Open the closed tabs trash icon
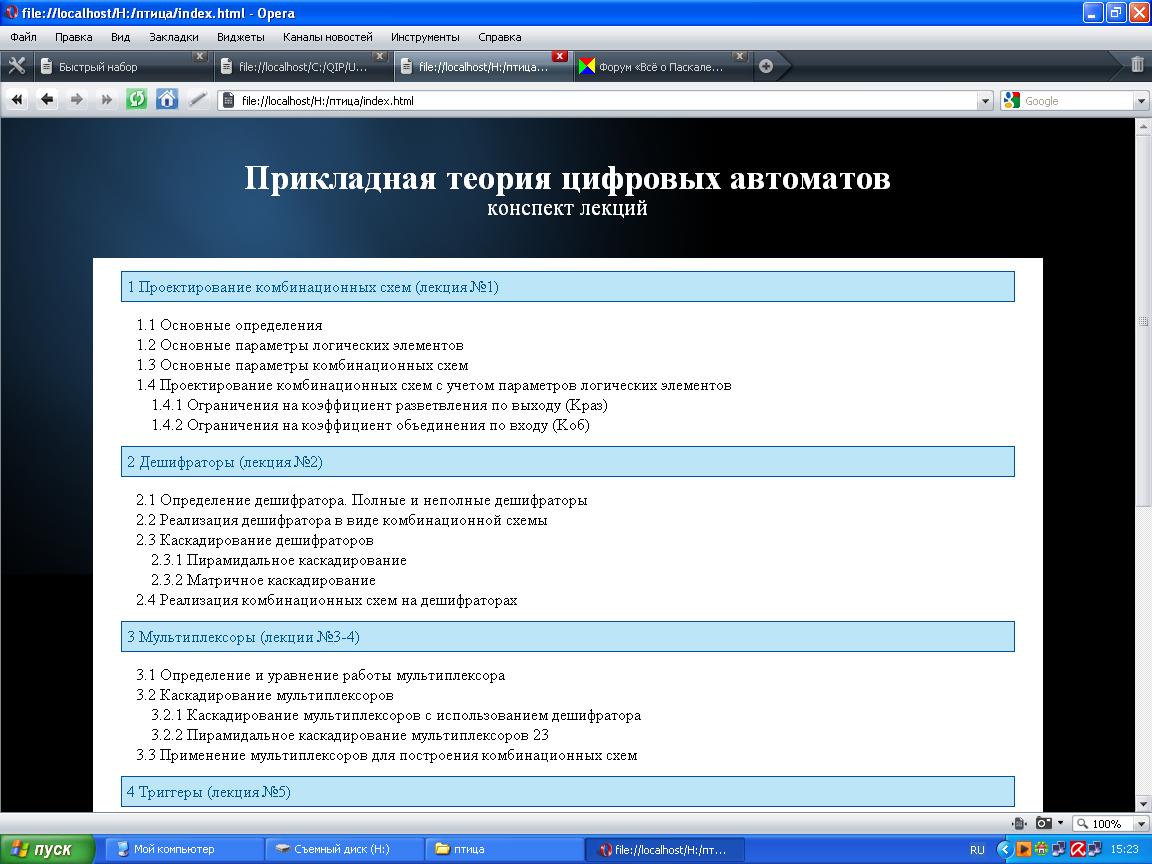Screen dimensions: 1152x864 [1137, 65]
